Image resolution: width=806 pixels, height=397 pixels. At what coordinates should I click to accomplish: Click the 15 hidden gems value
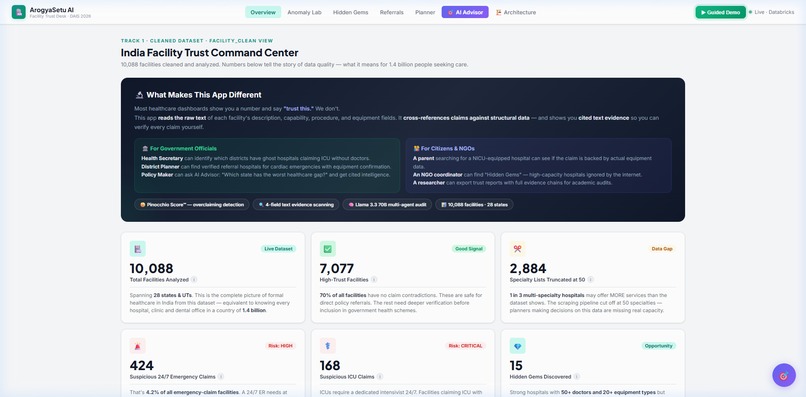[x=516, y=366]
